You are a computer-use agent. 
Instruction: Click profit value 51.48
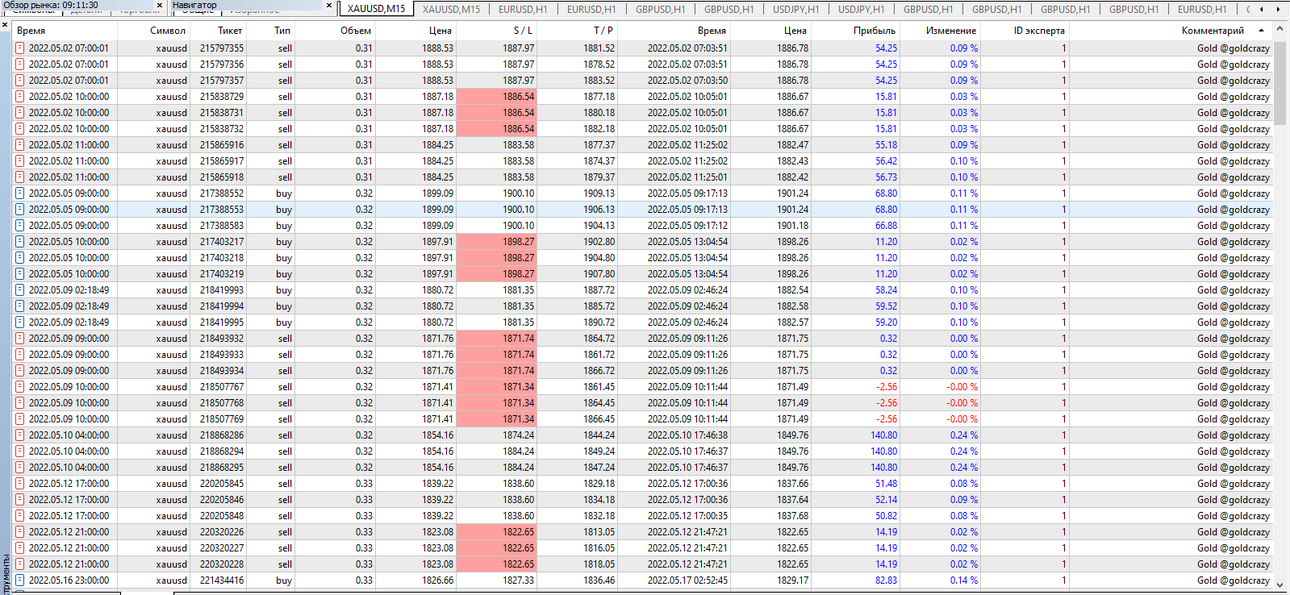coord(886,483)
